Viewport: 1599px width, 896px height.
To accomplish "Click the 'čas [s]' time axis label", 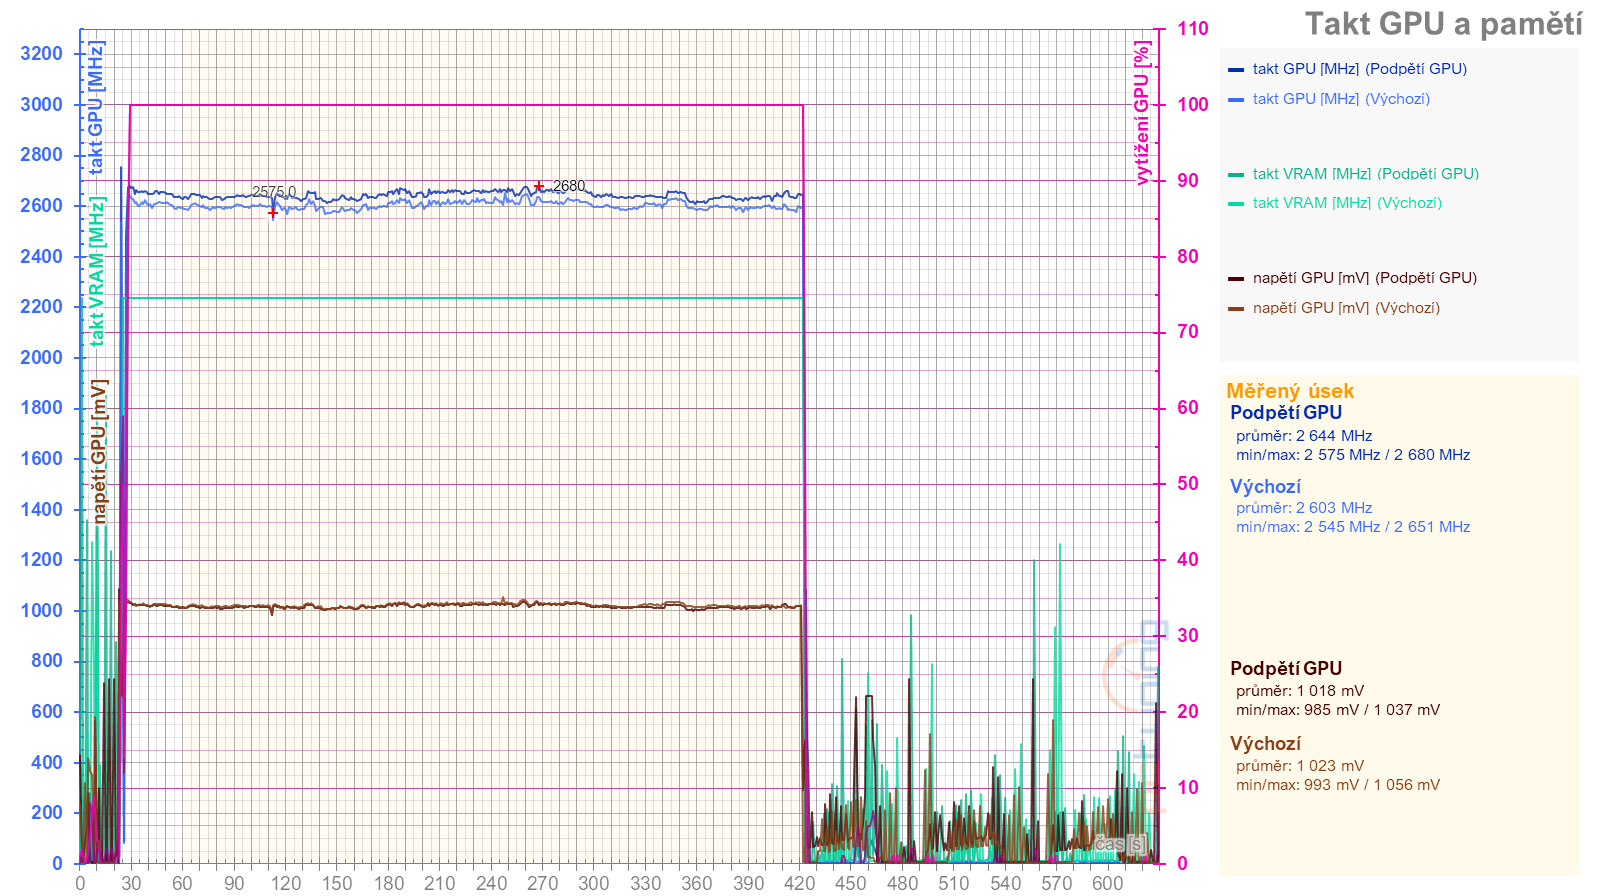I will (1120, 844).
